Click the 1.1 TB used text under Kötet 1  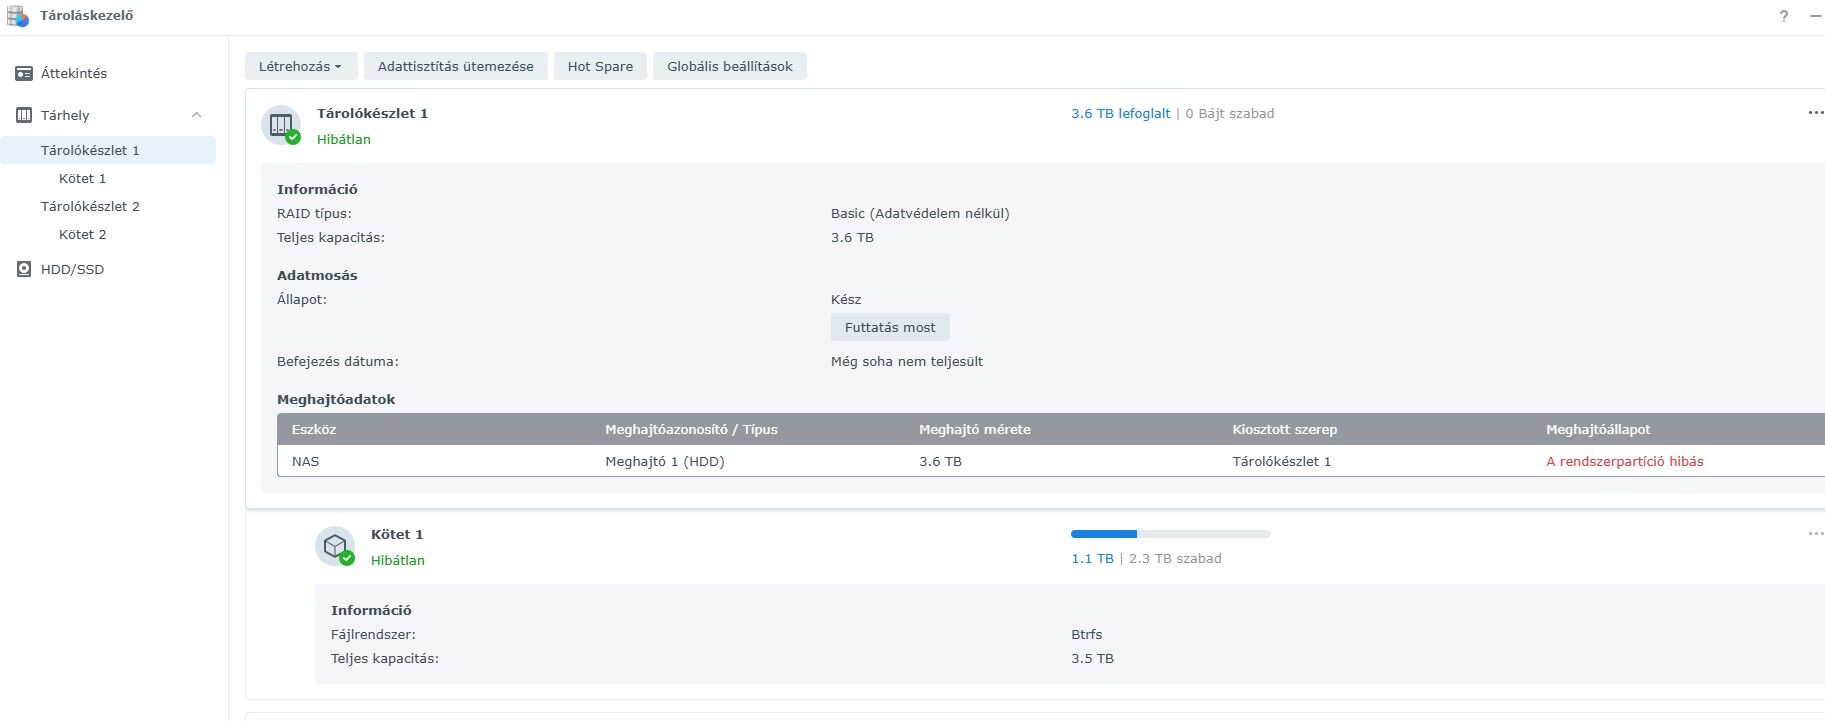click(1092, 559)
